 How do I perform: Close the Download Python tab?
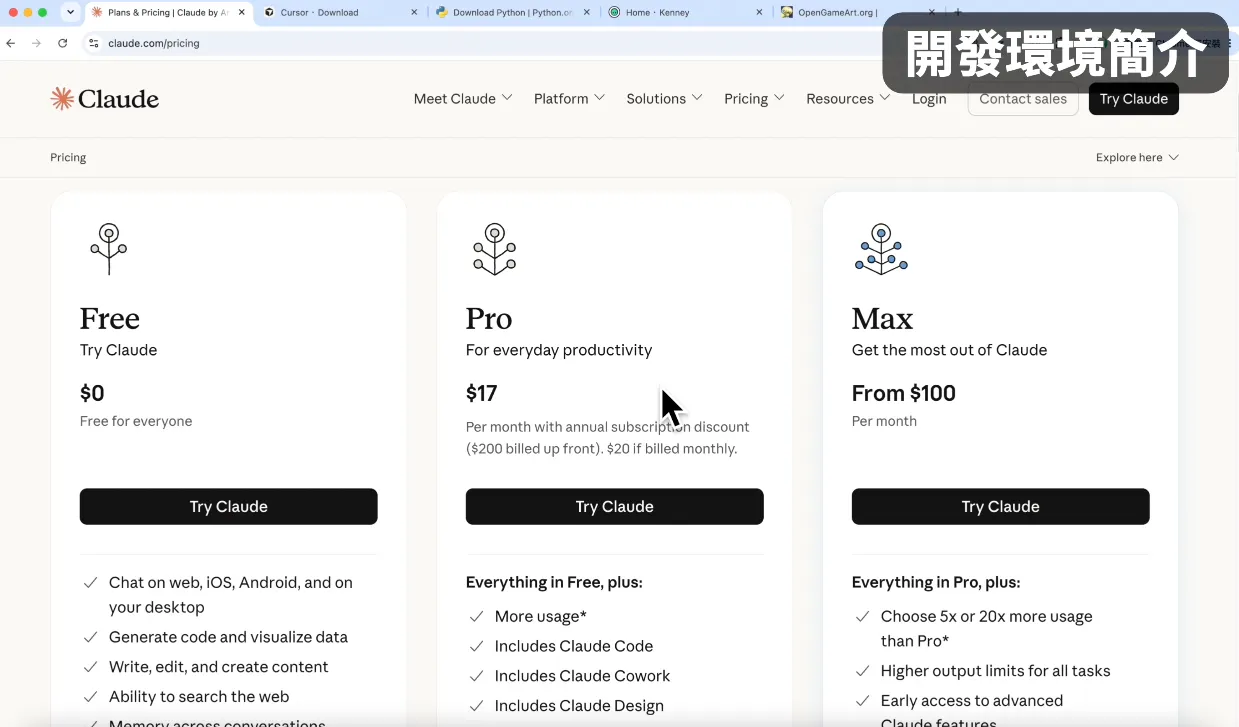[588, 12]
